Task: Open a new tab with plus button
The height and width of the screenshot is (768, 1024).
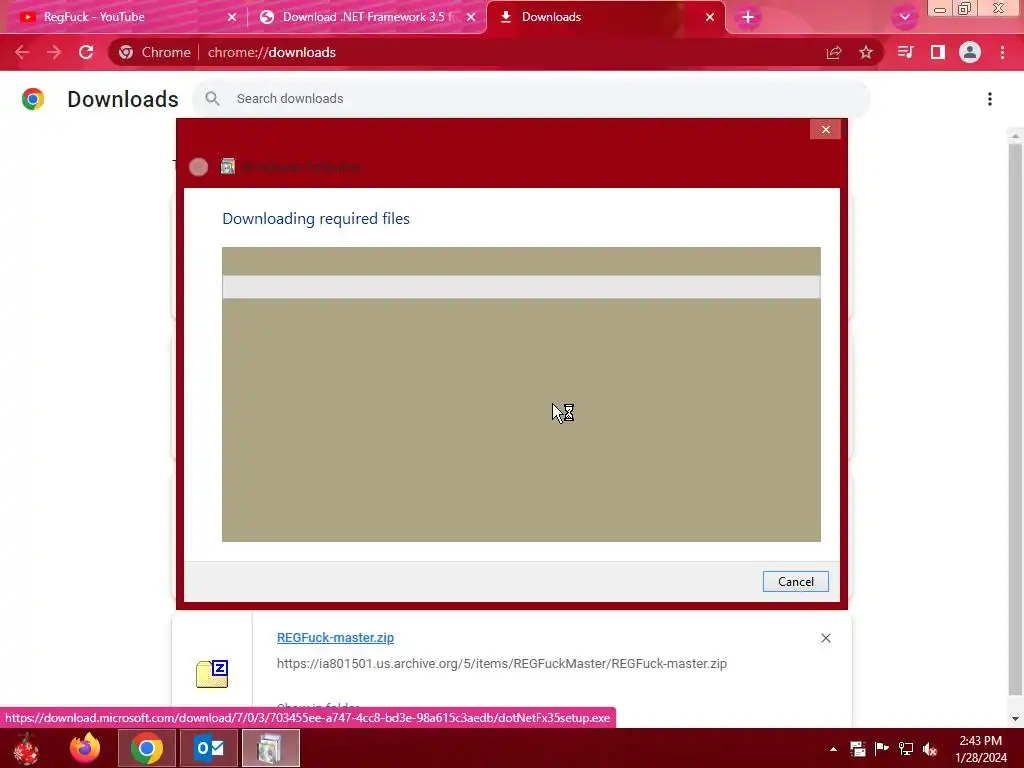Action: [x=748, y=17]
